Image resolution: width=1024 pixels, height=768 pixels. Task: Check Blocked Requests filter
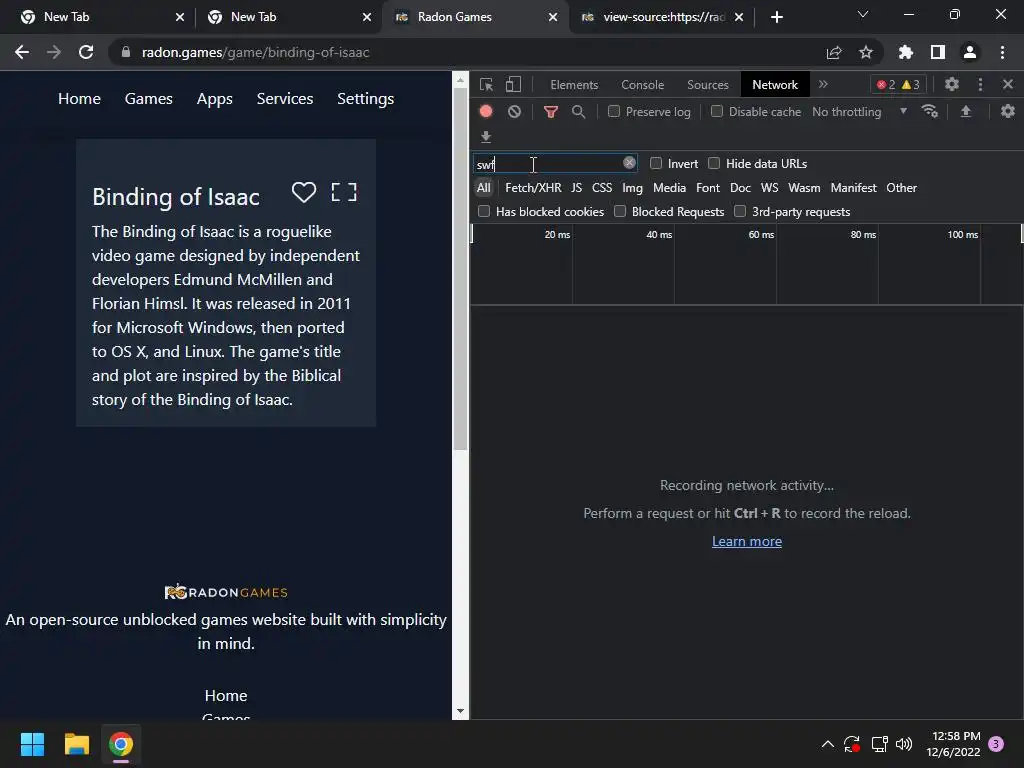pos(620,211)
